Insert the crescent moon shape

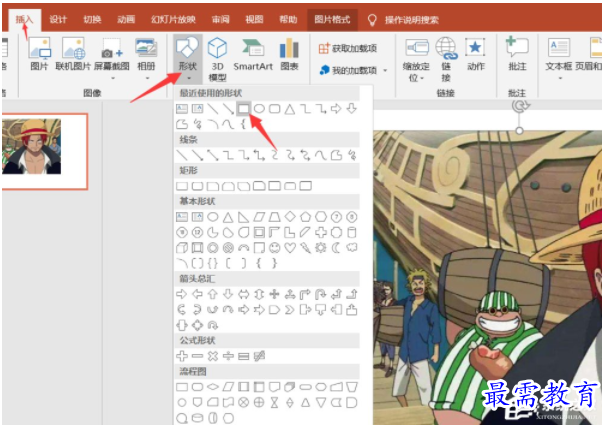pyautogui.click(x=336, y=248)
